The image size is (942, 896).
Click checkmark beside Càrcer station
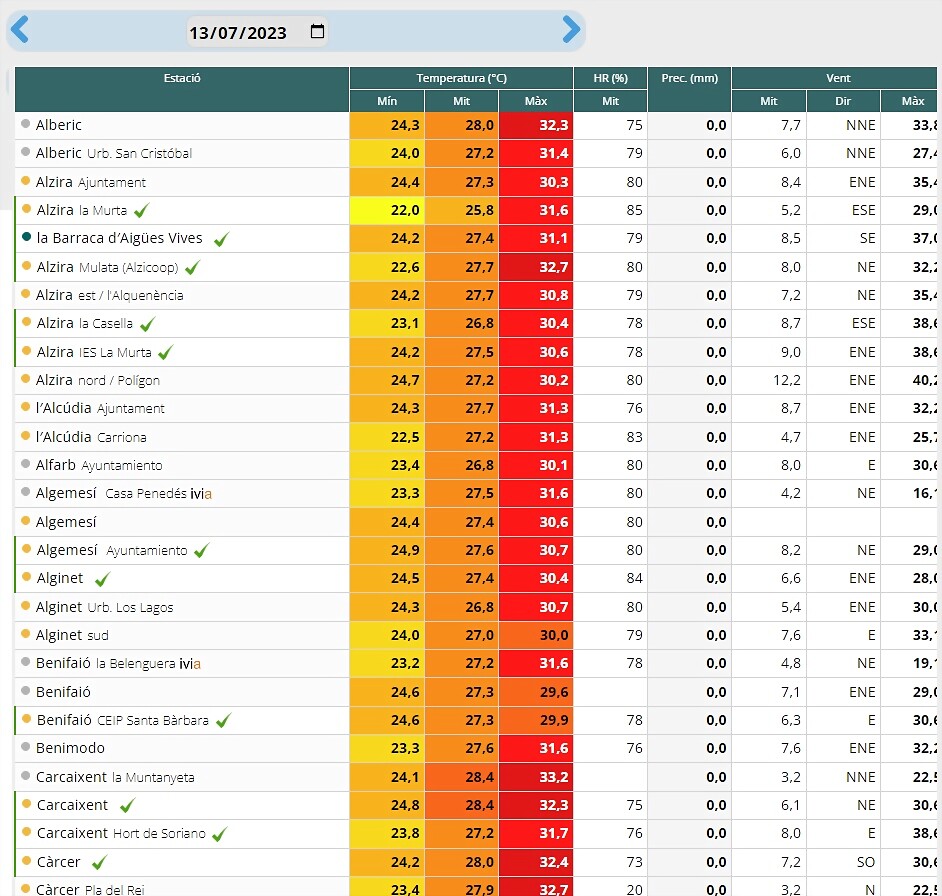(99, 862)
